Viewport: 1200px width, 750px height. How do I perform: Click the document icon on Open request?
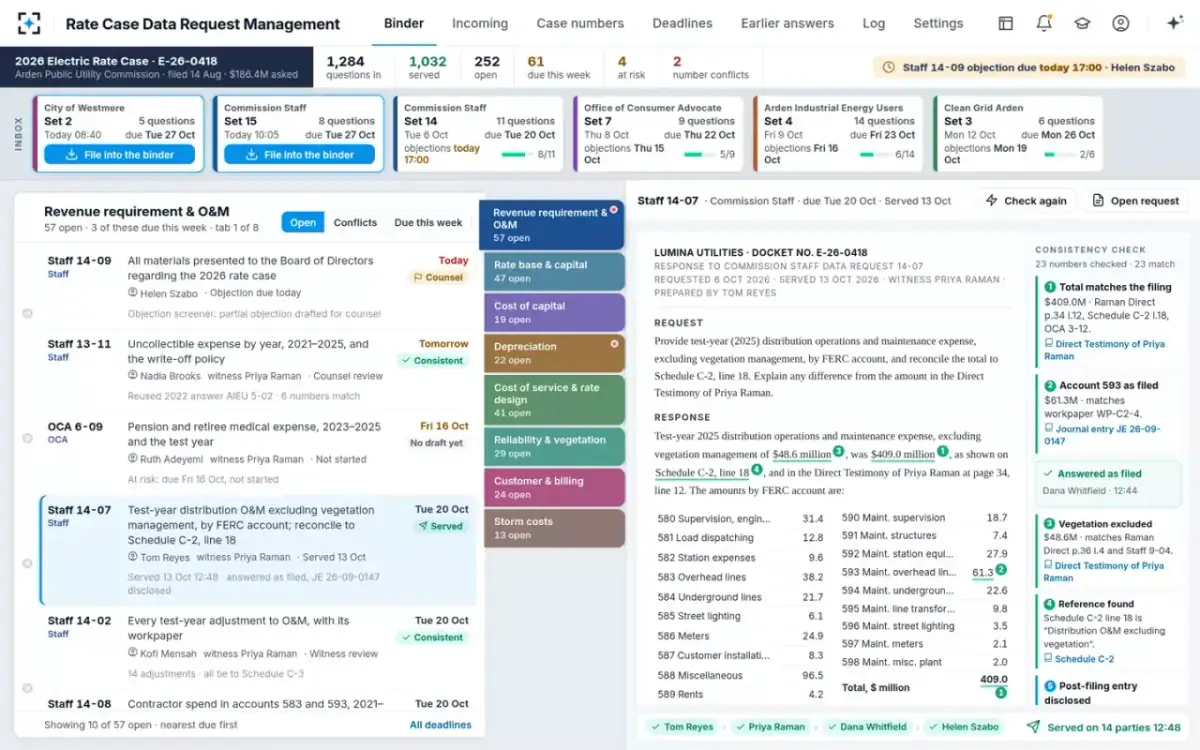coord(1098,200)
